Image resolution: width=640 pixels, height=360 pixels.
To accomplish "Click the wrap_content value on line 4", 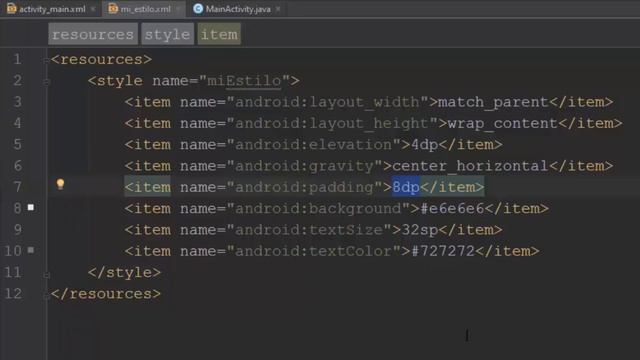I will coord(502,123).
